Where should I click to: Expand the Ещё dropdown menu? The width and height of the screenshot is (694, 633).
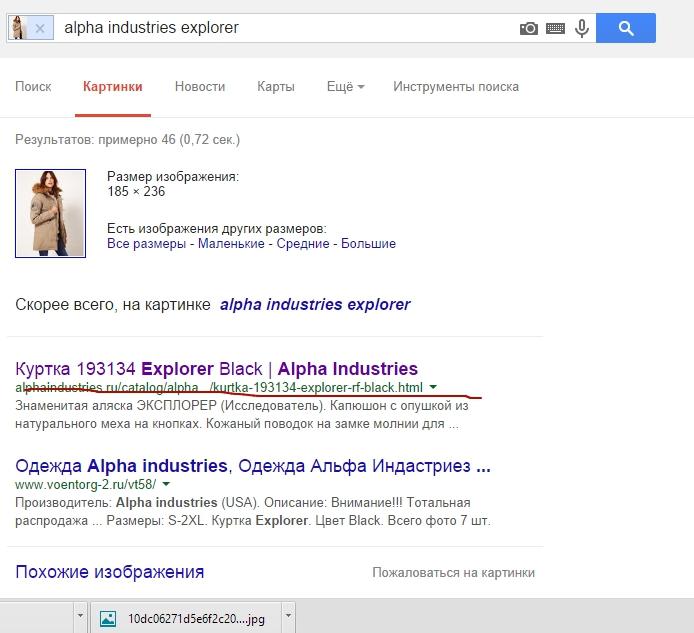click(345, 86)
